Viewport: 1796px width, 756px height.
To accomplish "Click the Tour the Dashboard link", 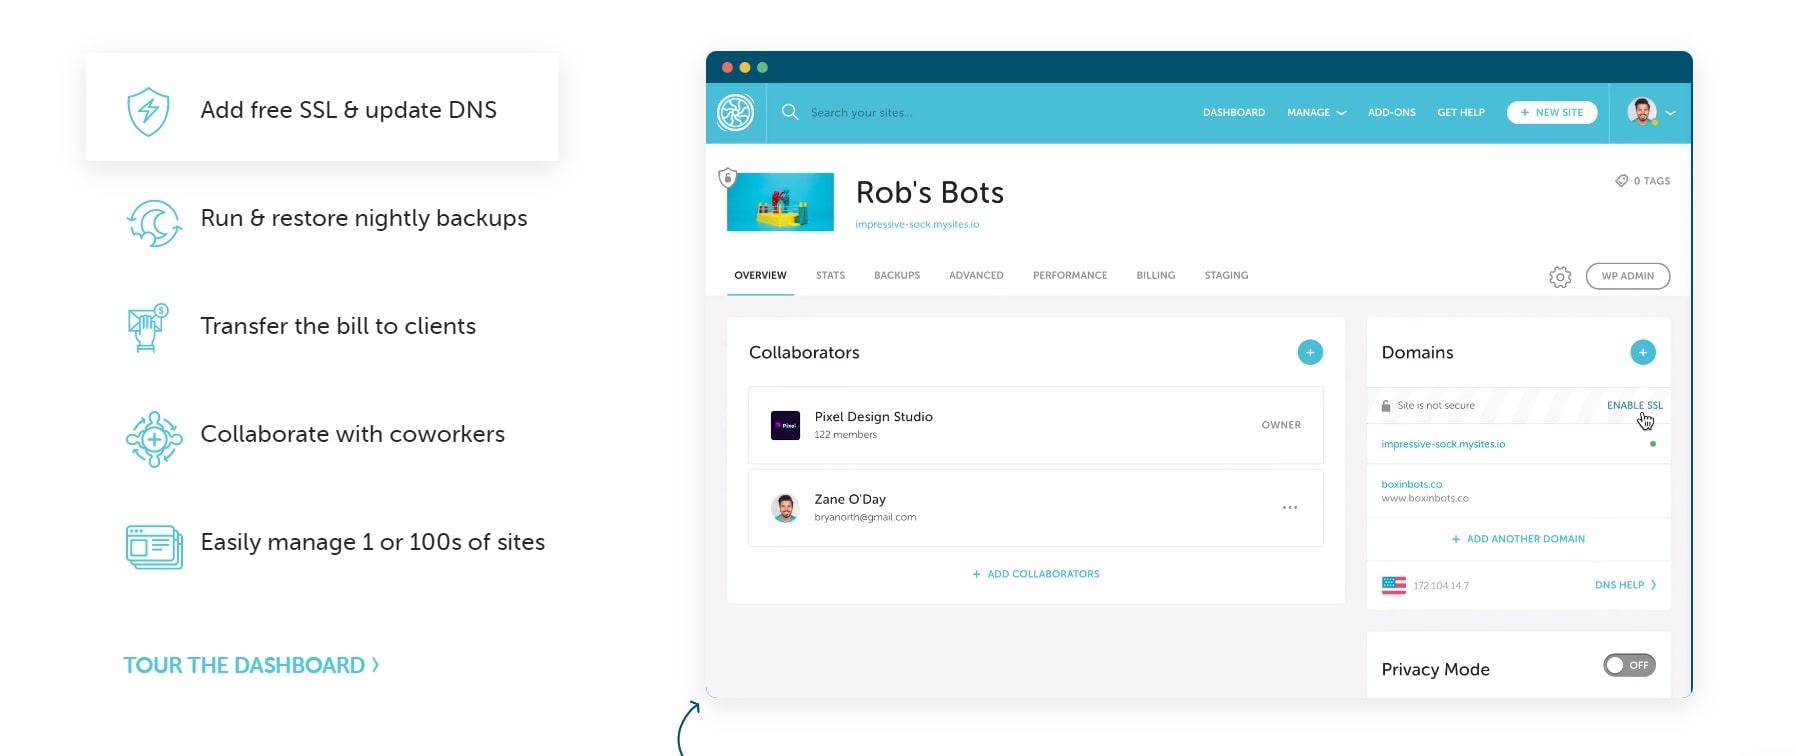I will click(x=251, y=665).
